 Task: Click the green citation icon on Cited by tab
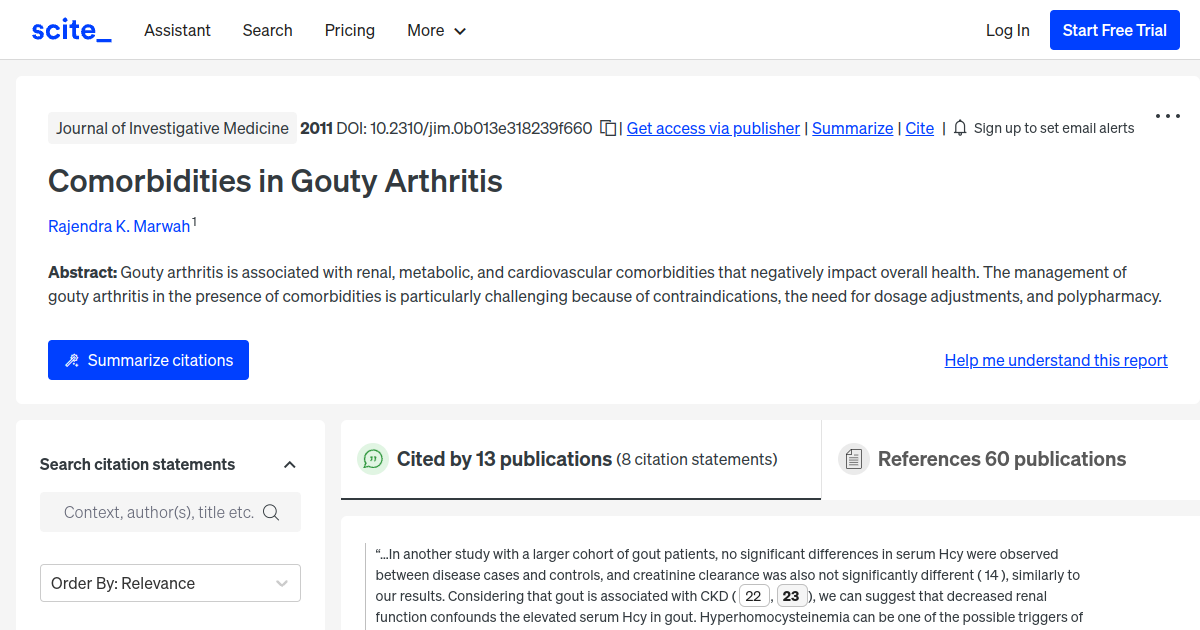373,459
